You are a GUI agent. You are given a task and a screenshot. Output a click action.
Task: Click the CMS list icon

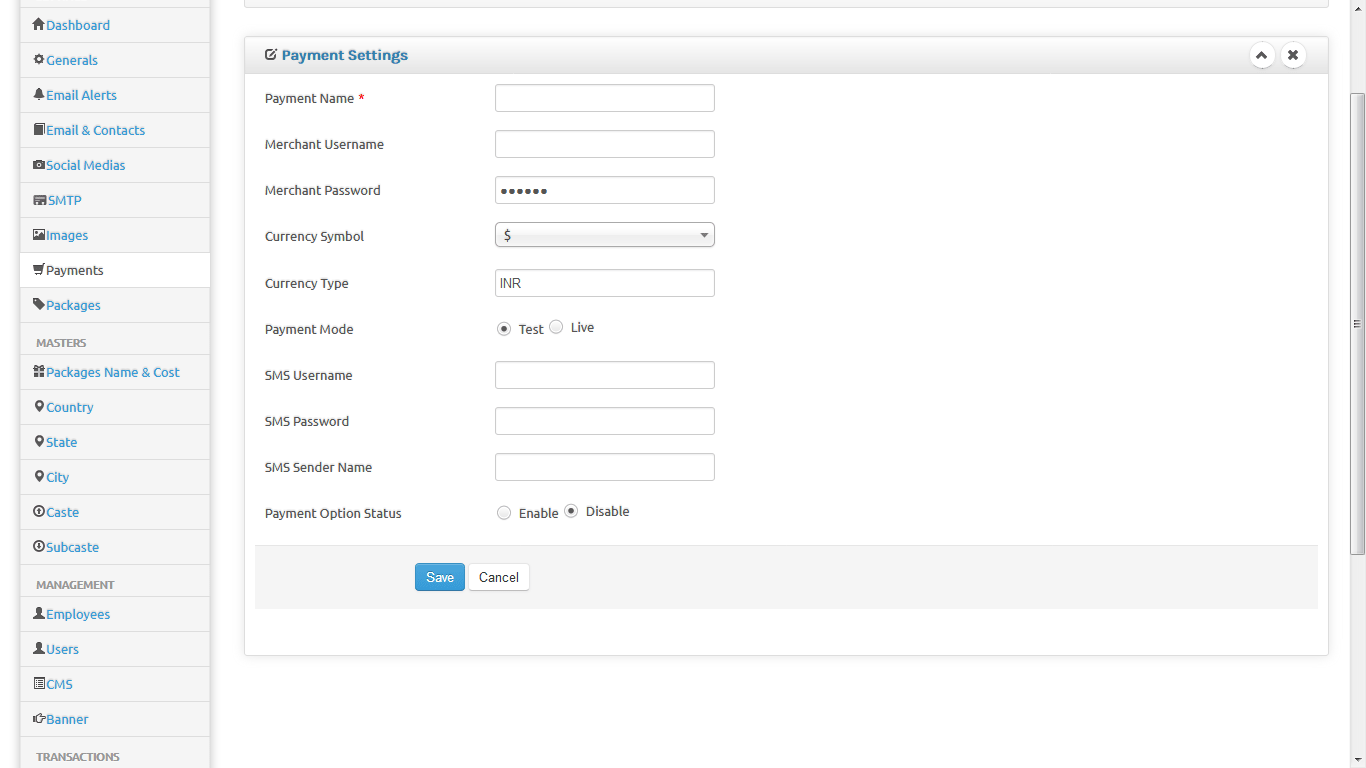(39, 683)
